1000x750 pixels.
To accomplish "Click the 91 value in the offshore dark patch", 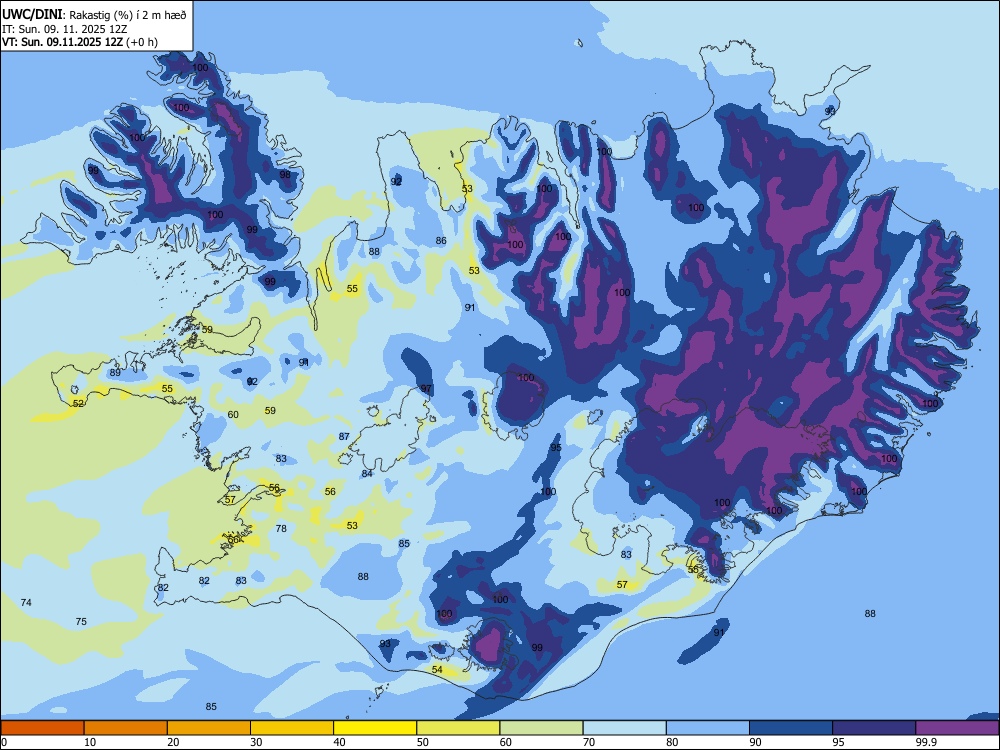I will tap(719, 633).
